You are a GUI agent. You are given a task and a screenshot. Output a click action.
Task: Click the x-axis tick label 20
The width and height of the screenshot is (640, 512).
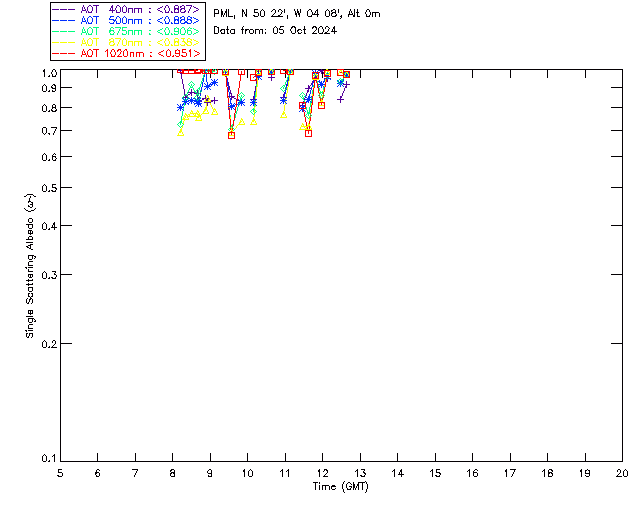click(622, 473)
